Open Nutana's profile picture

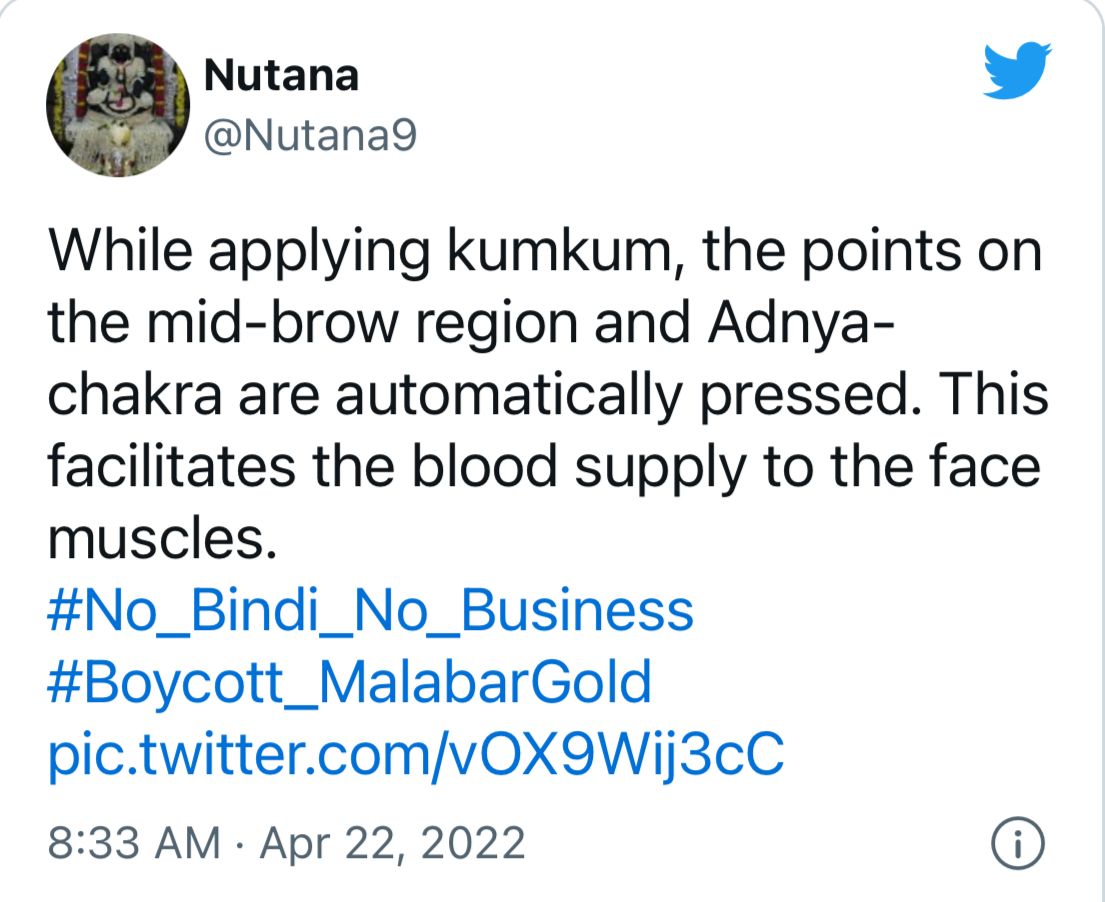click(x=118, y=105)
